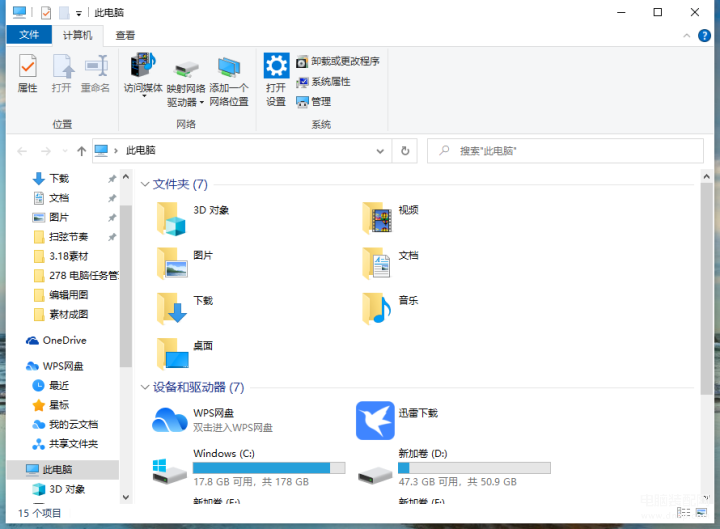Screen dimensions: 720x529
Task: Click the search box for This PC
Action: [x=565, y=151]
